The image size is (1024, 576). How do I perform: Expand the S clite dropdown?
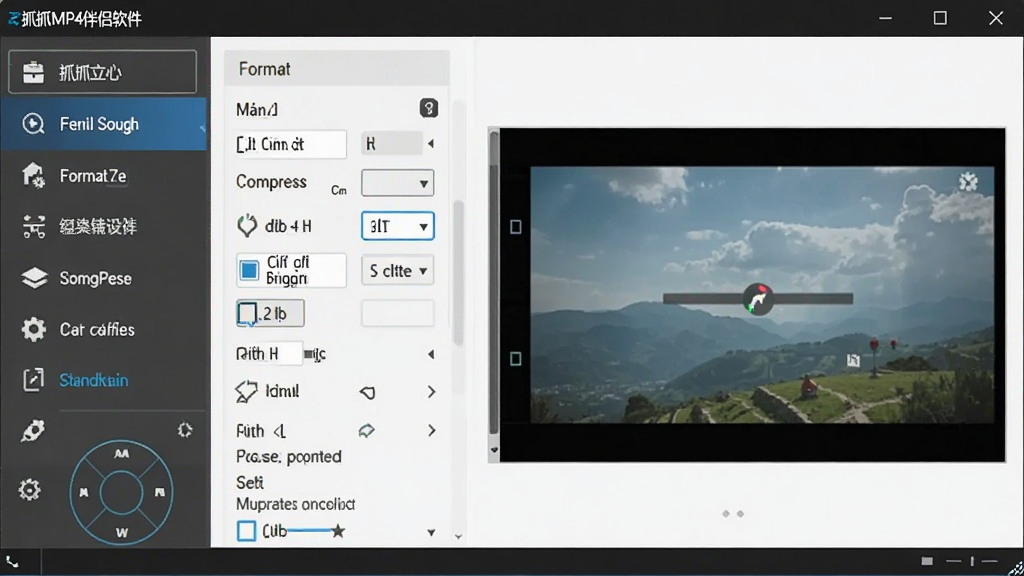pos(397,270)
